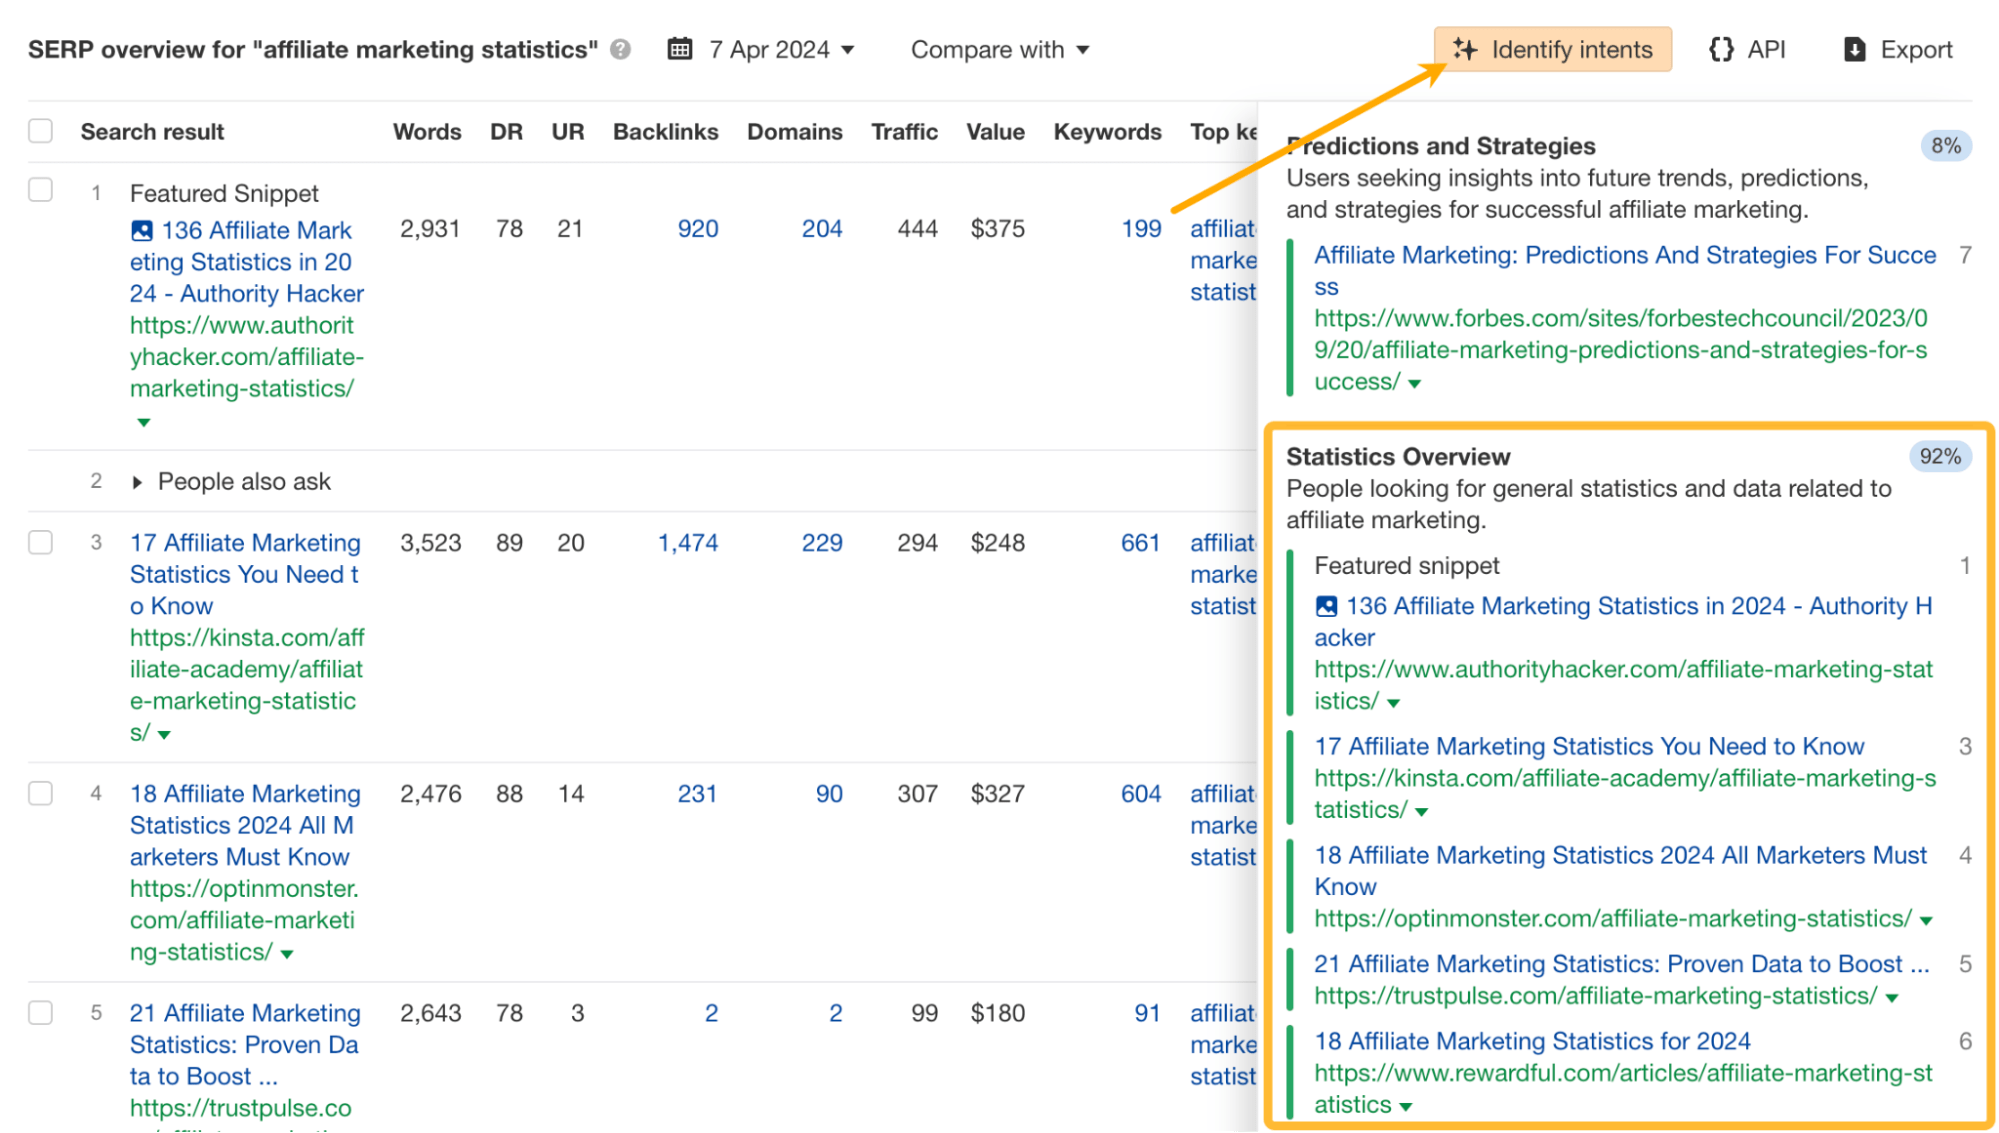Open the 18 Affiliate Marketing Statistics for 2024 link
This screenshot has height=1133, width=1999.
(x=1532, y=1041)
